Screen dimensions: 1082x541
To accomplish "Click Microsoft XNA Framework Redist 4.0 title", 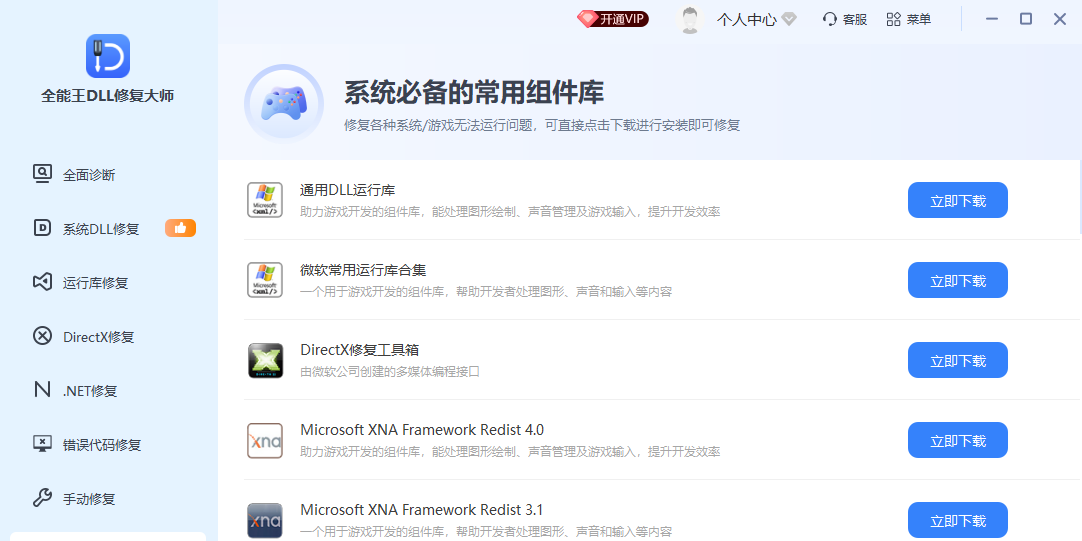I will 422,430.
